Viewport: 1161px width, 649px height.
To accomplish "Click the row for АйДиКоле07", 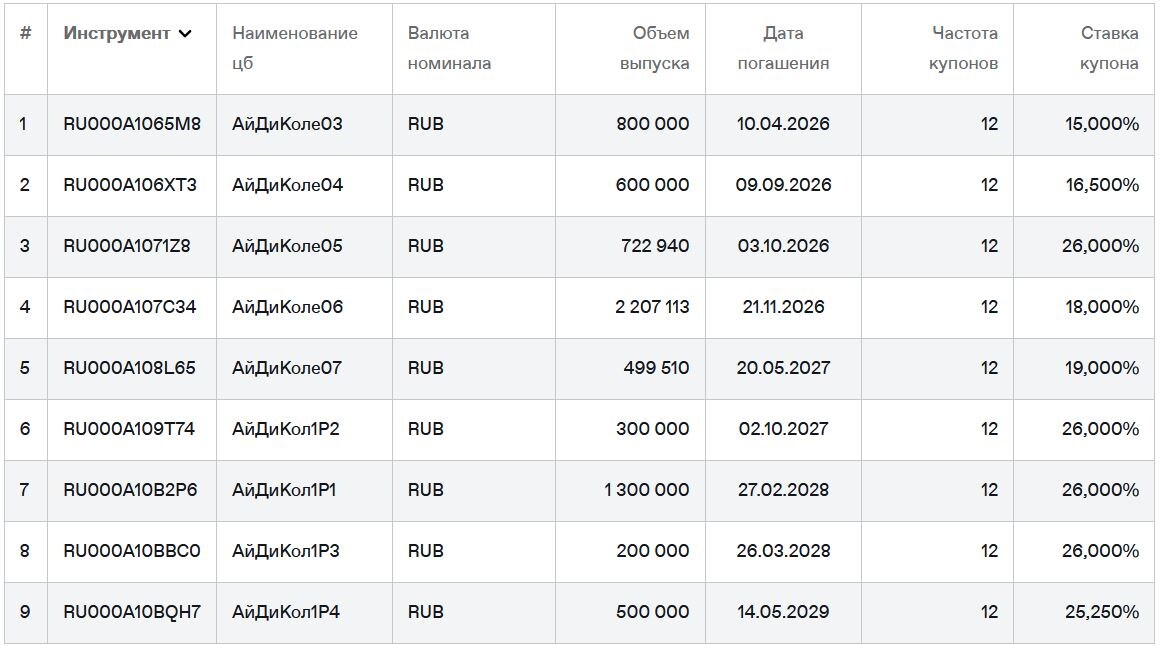I will 286,368.
